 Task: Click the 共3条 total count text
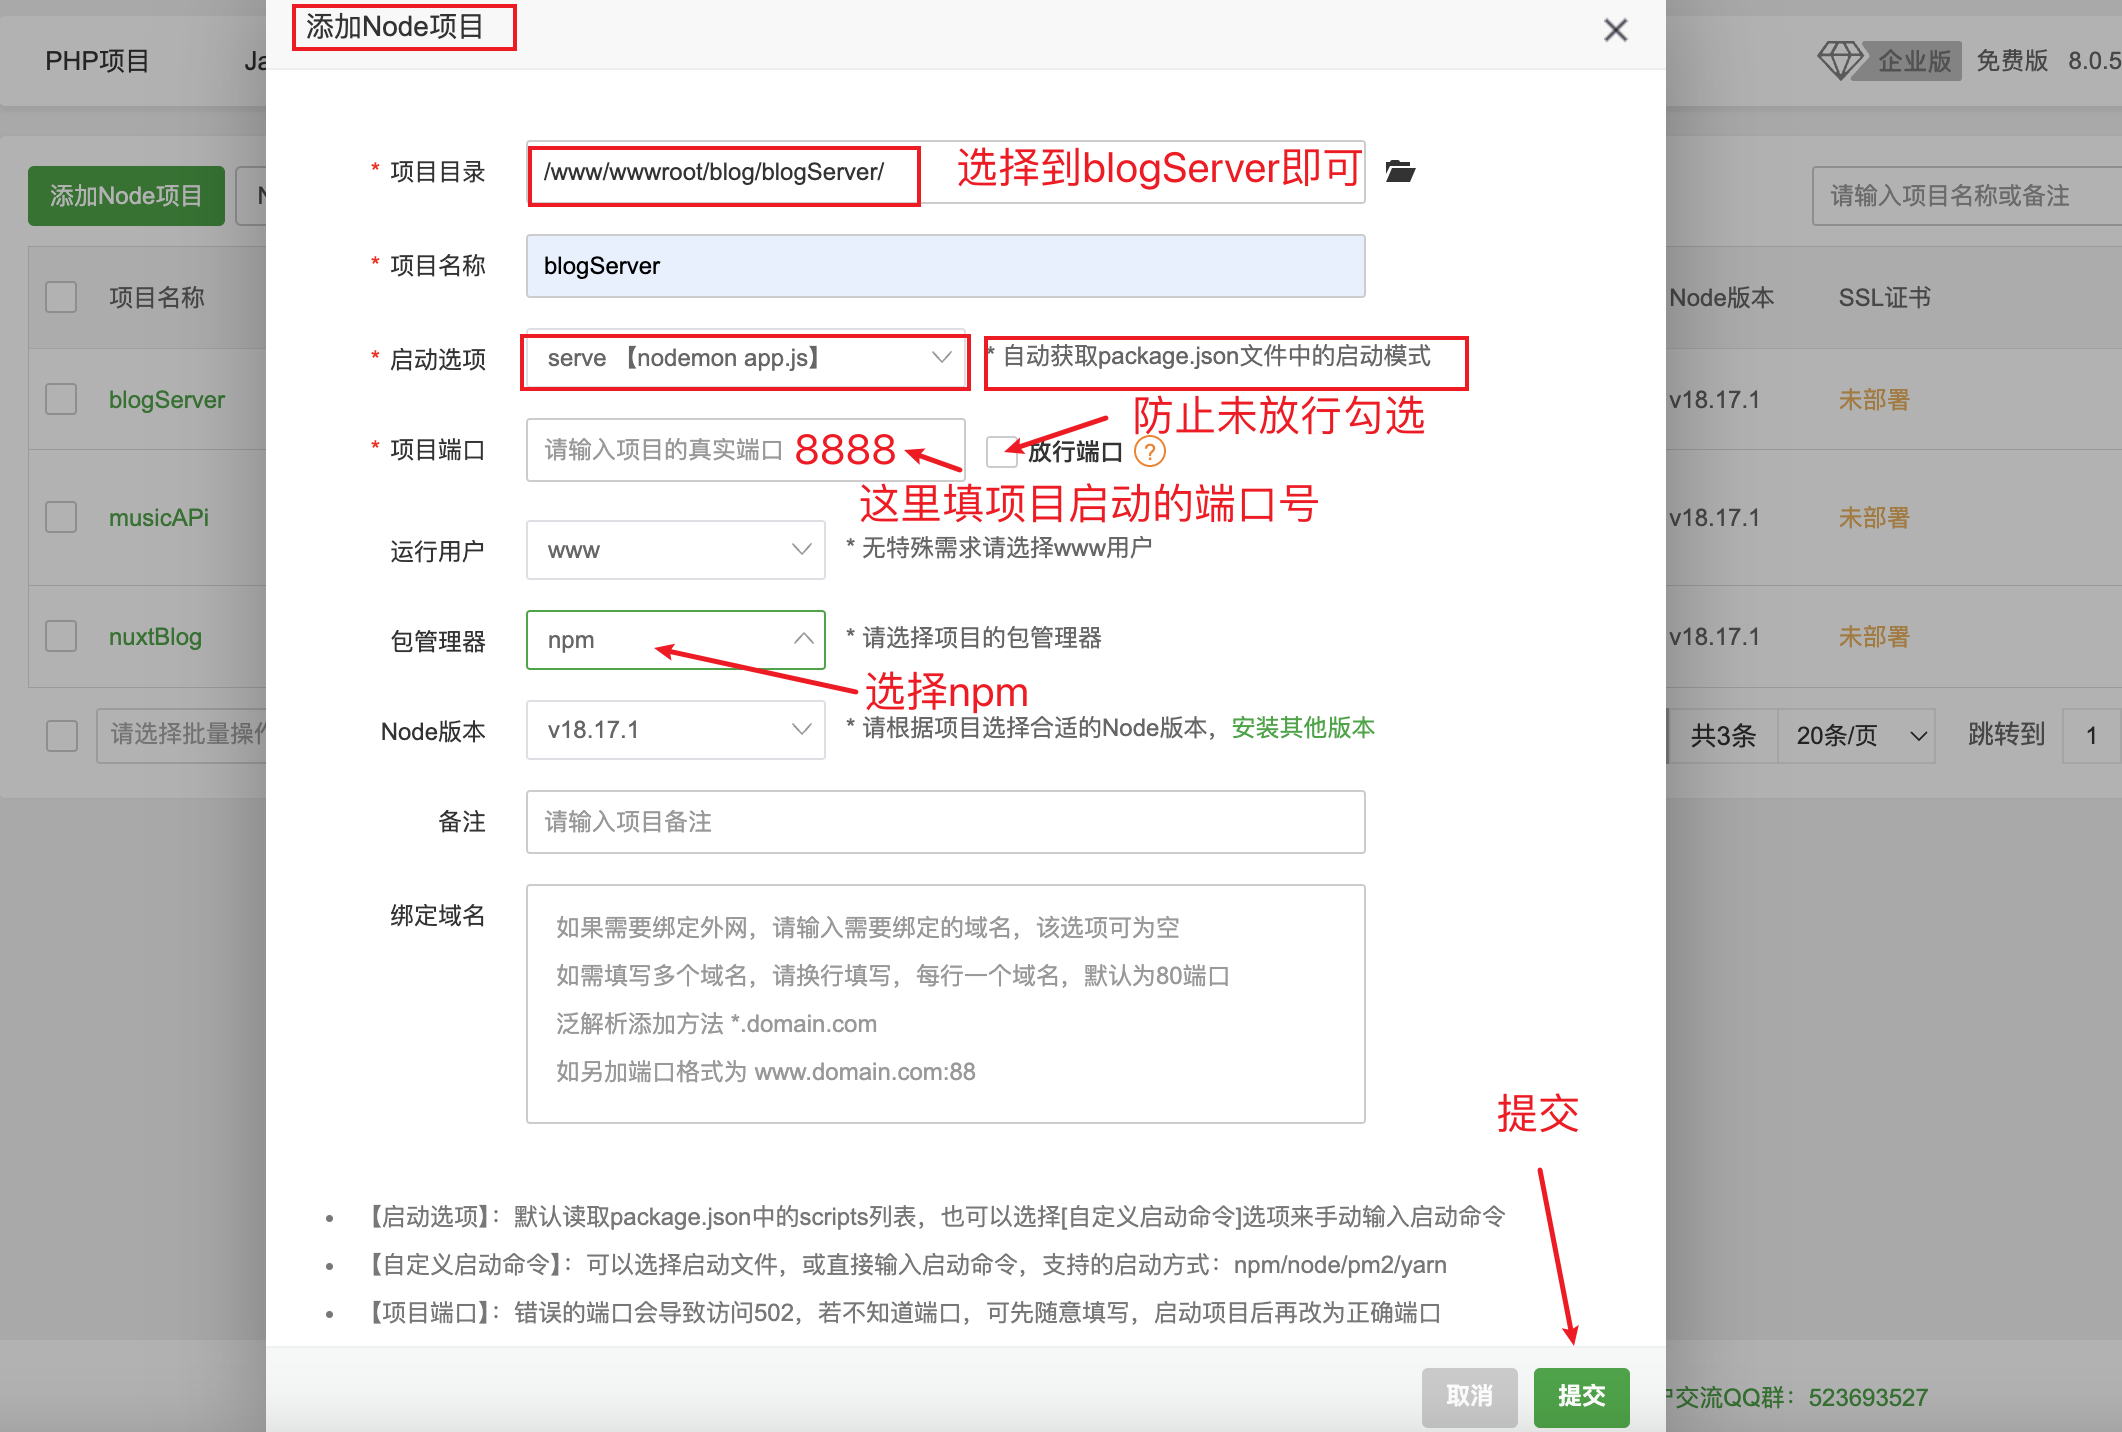(1723, 736)
